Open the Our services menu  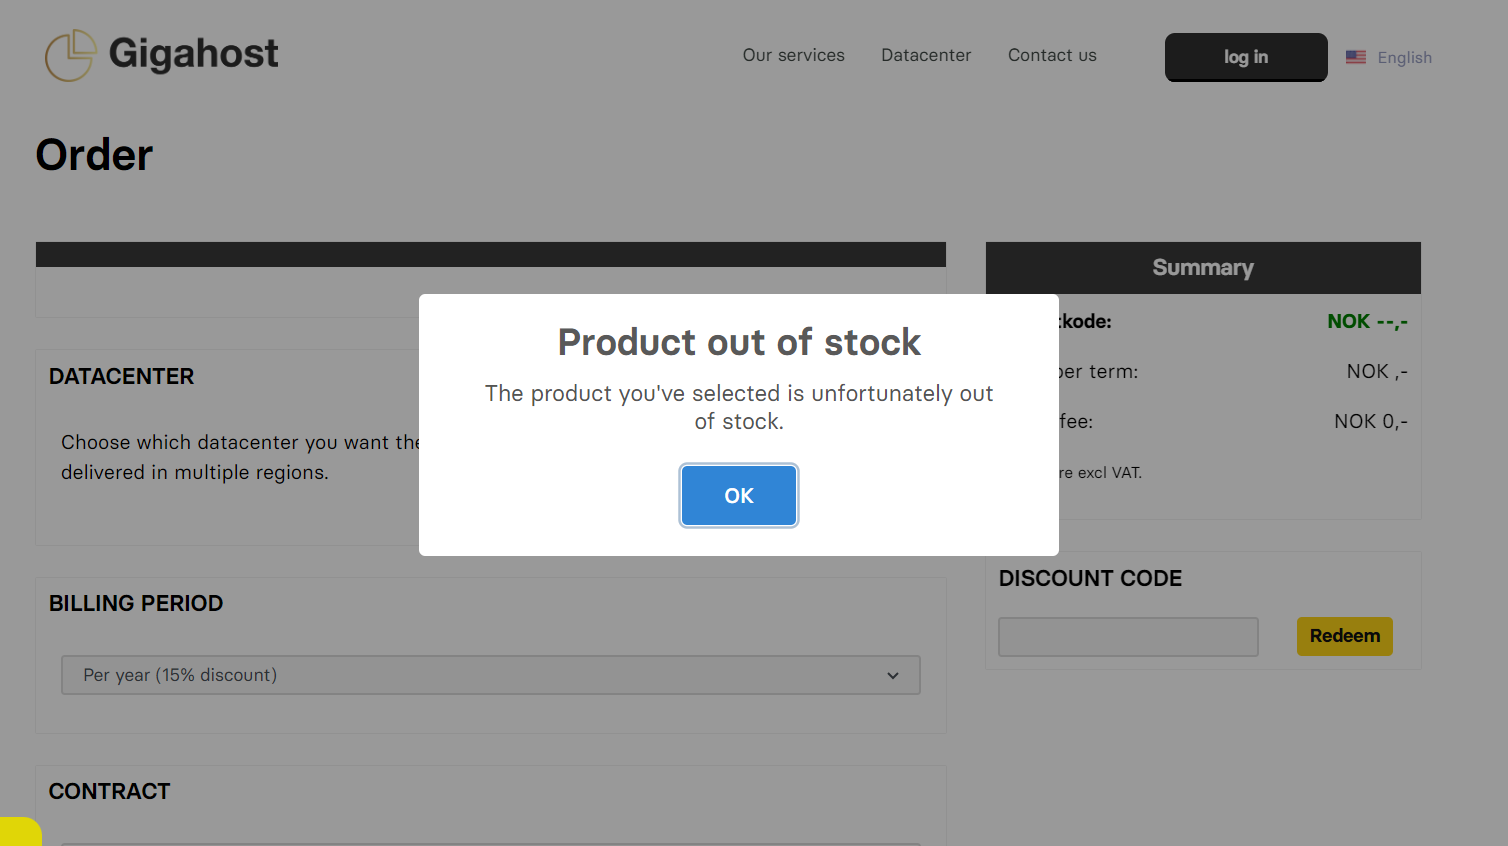click(793, 55)
